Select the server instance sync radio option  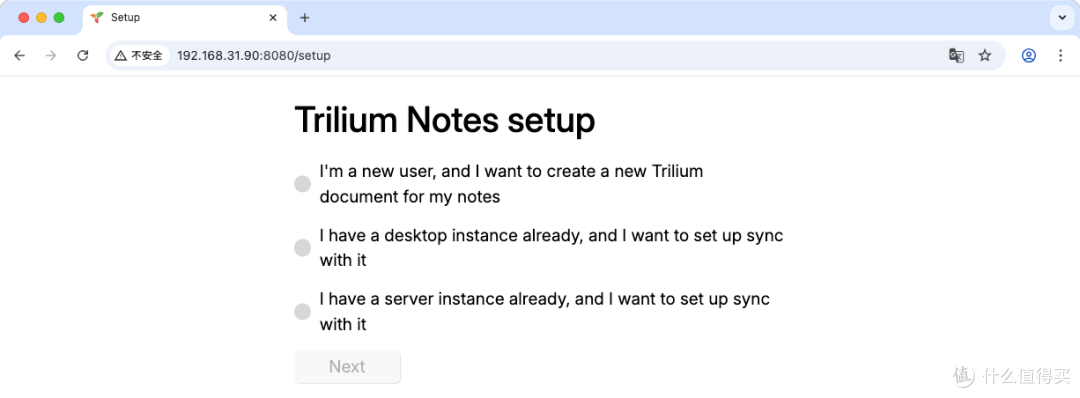coord(302,312)
